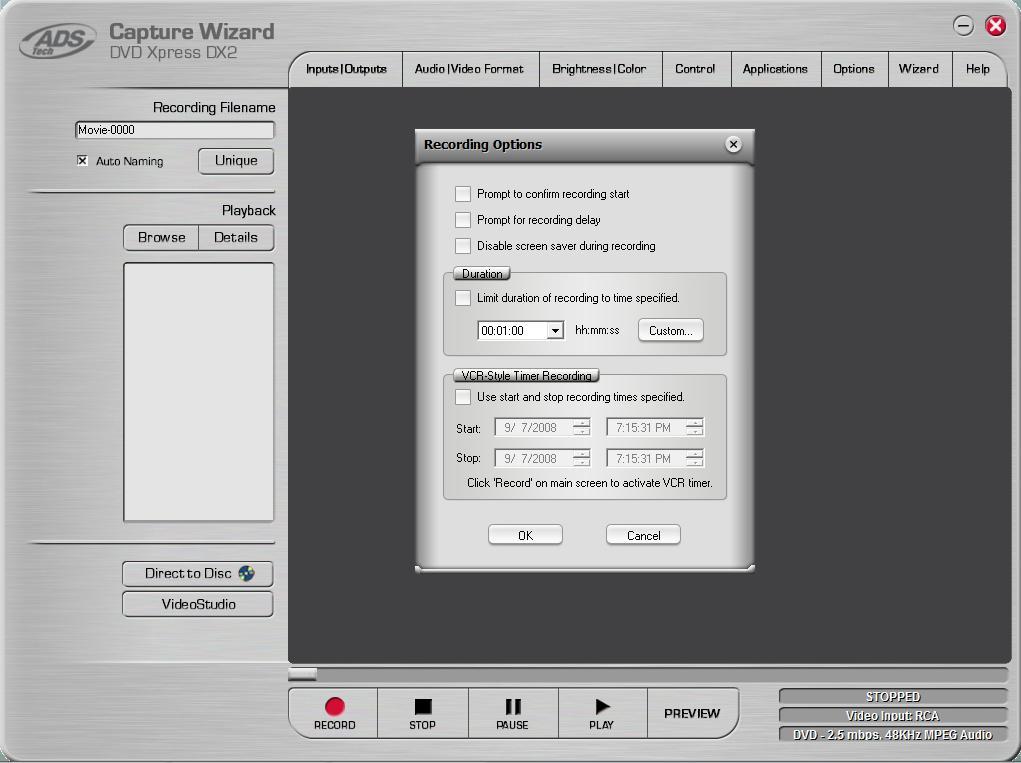
Task: Click the playback progress slider handle
Action: pos(302,674)
